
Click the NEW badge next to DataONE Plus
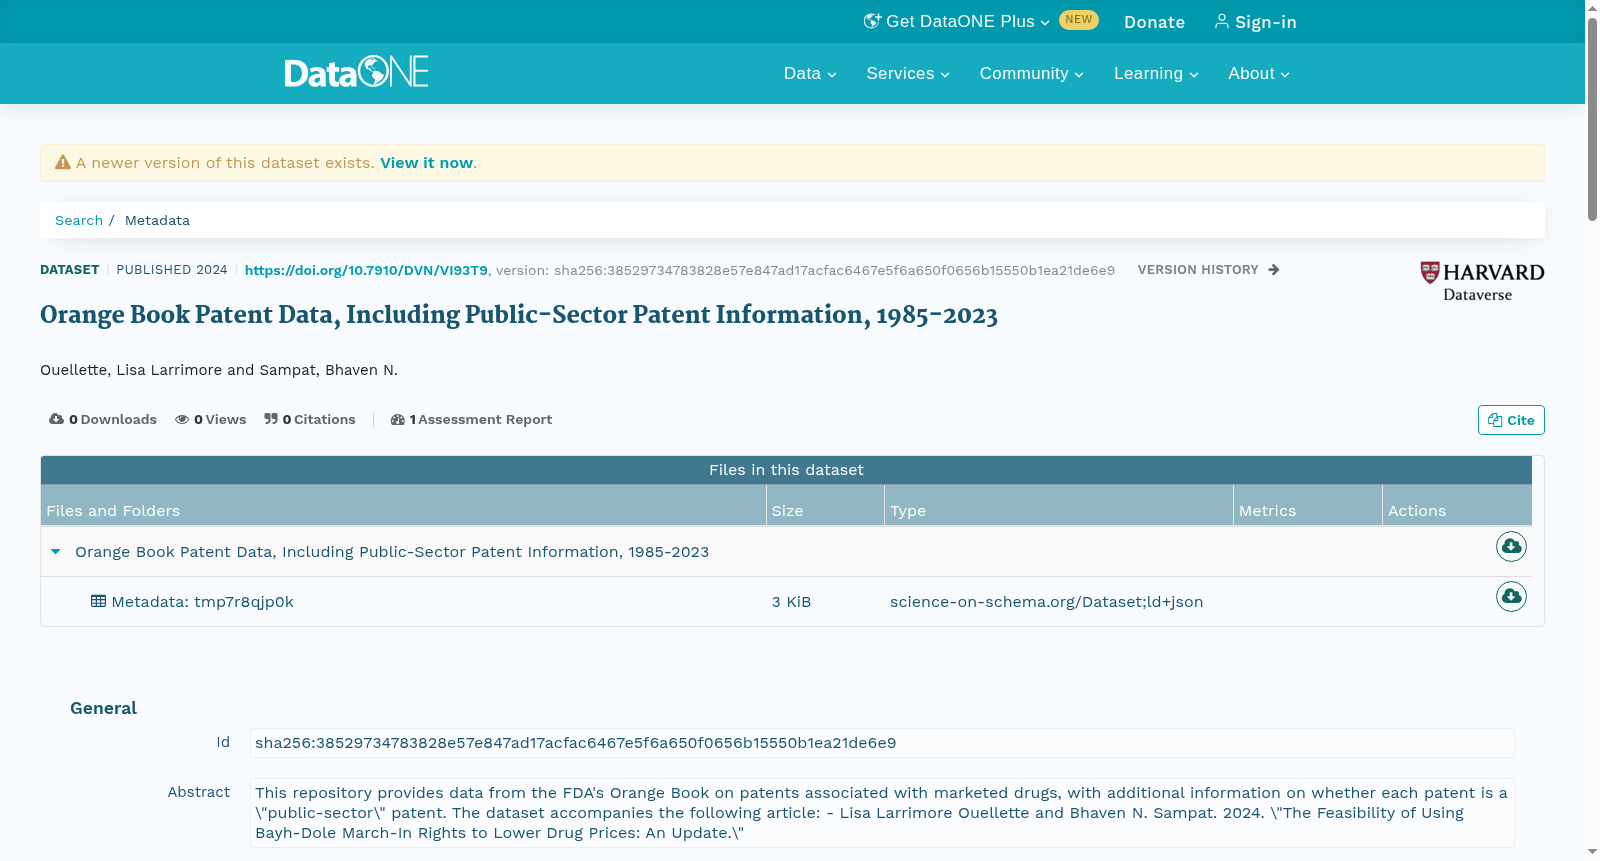[x=1078, y=20]
